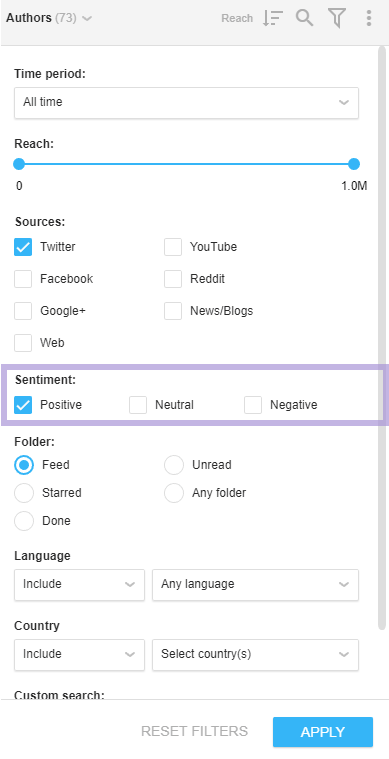Select the Done folder radio button

click(x=24, y=521)
